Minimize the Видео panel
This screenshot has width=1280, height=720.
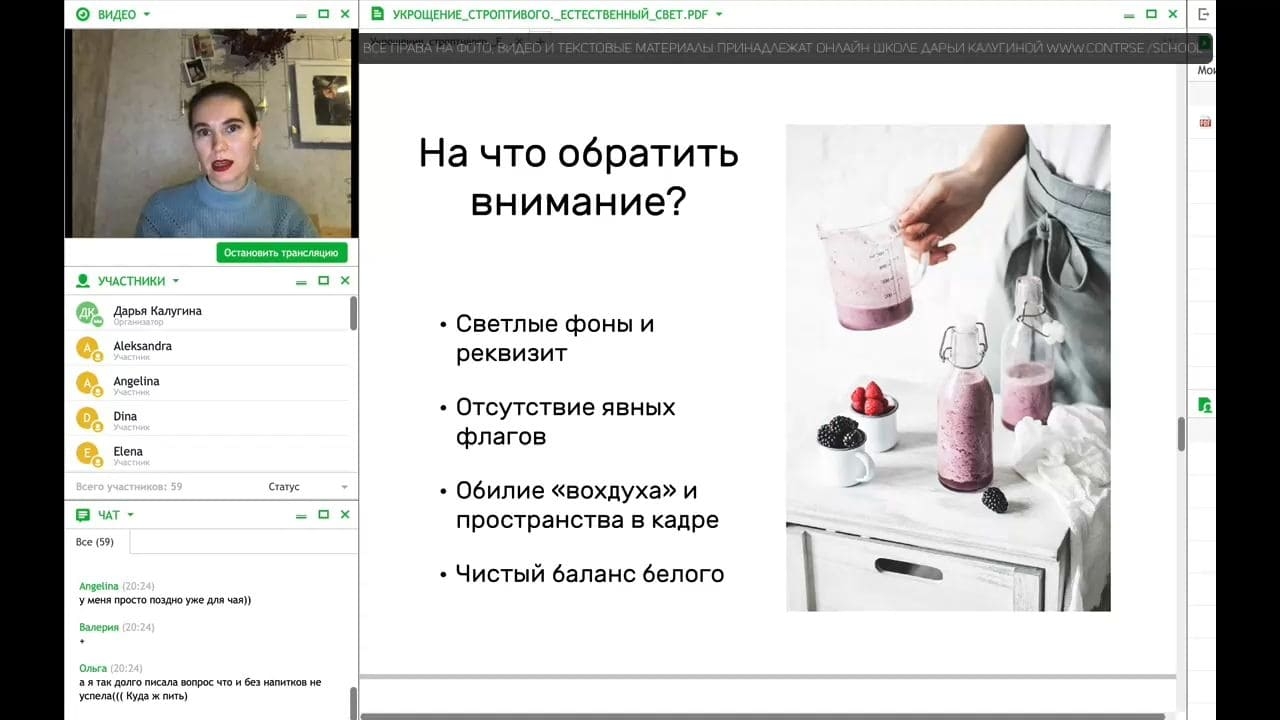(301, 15)
